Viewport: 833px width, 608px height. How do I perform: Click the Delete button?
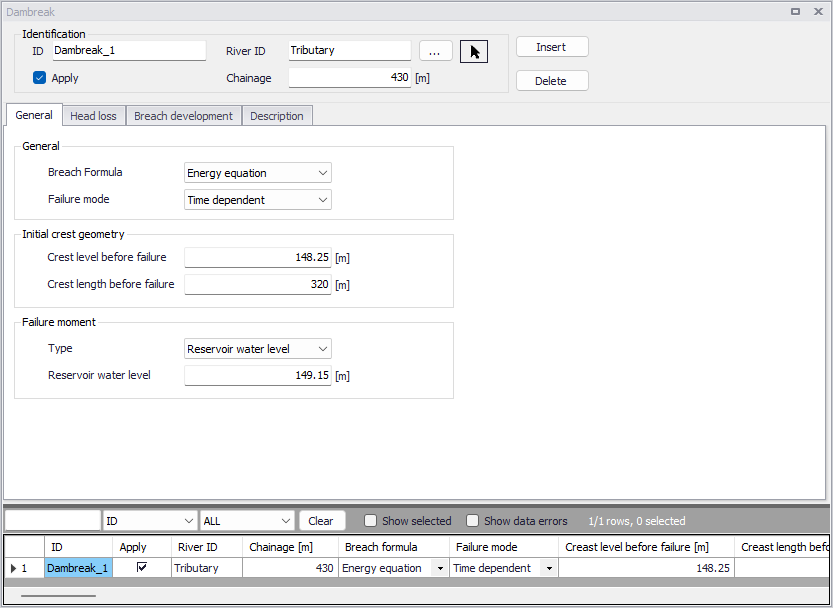[x=552, y=81]
